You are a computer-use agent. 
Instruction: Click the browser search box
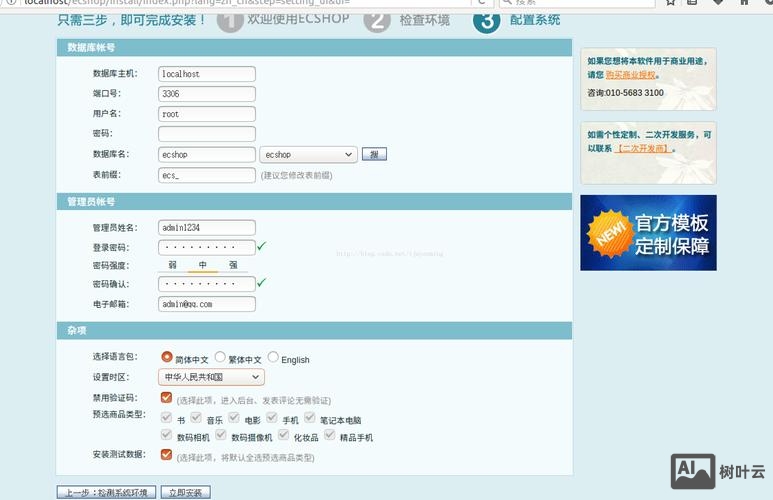point(577,3)
